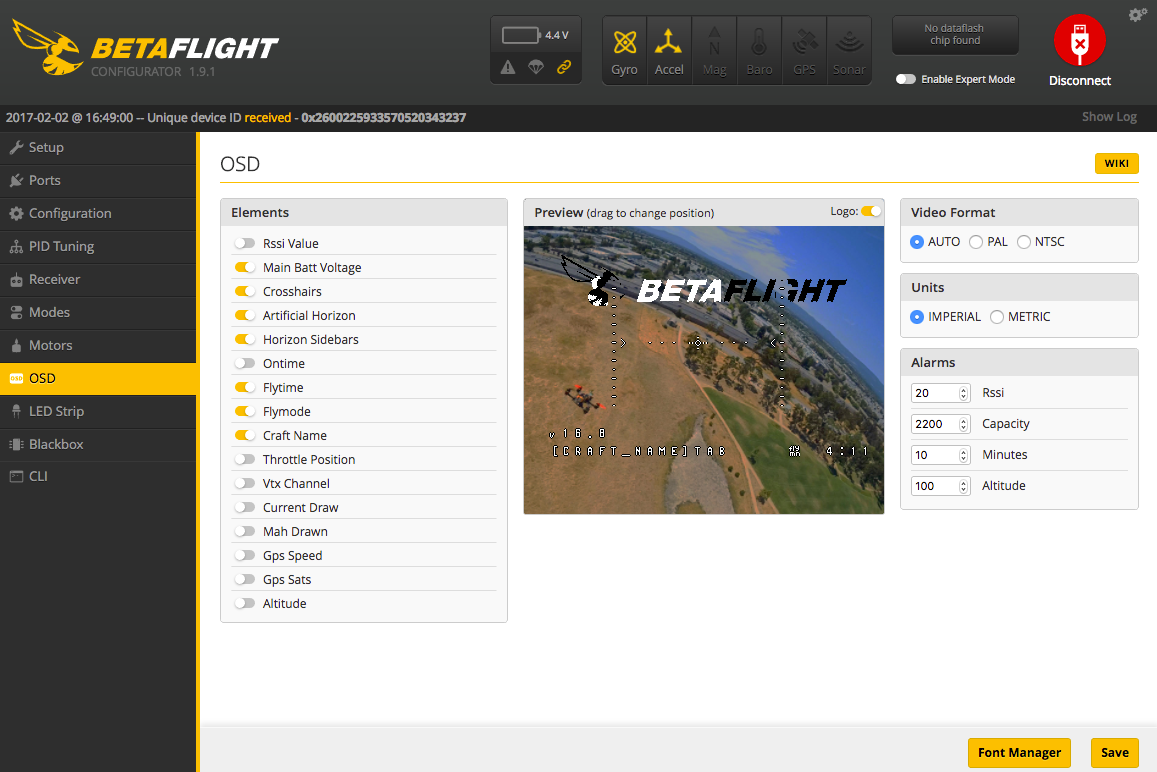1157x772 pixels.
Task: Disable Artificial Horizon element
Action: (x=244, y=315)
